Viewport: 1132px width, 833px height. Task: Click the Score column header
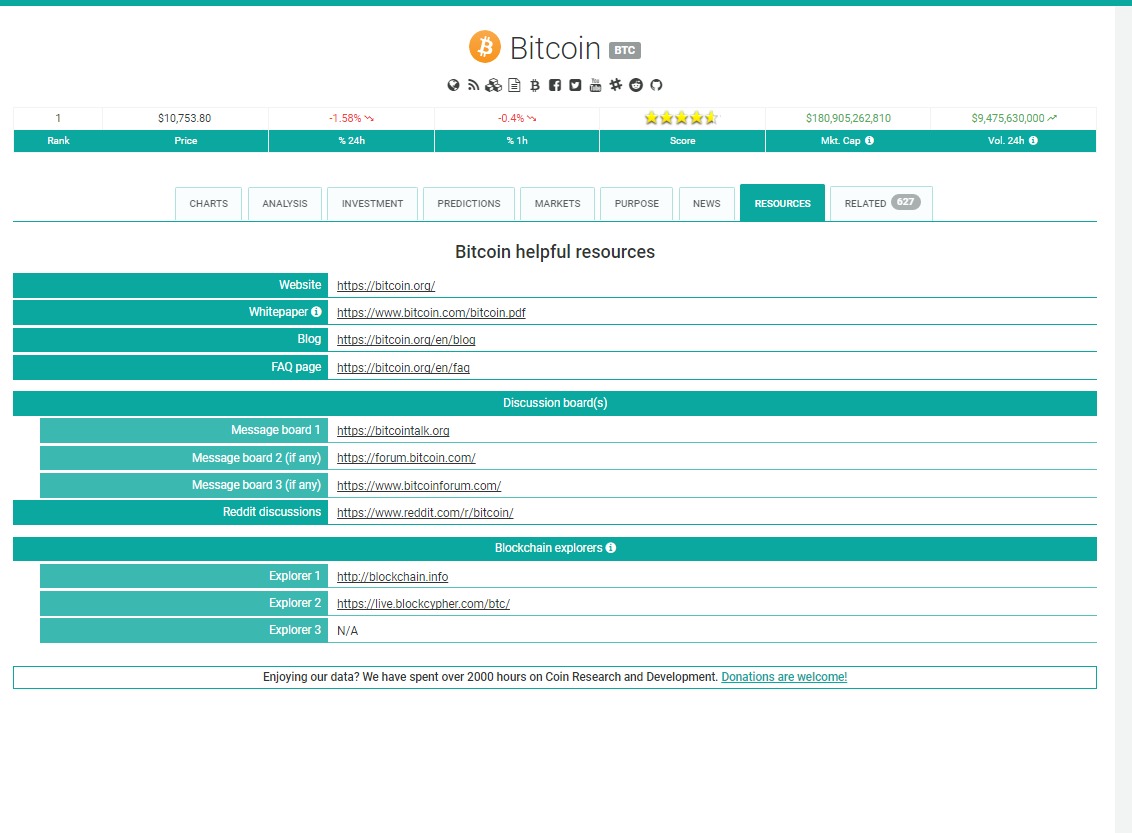tap(682, 141)
